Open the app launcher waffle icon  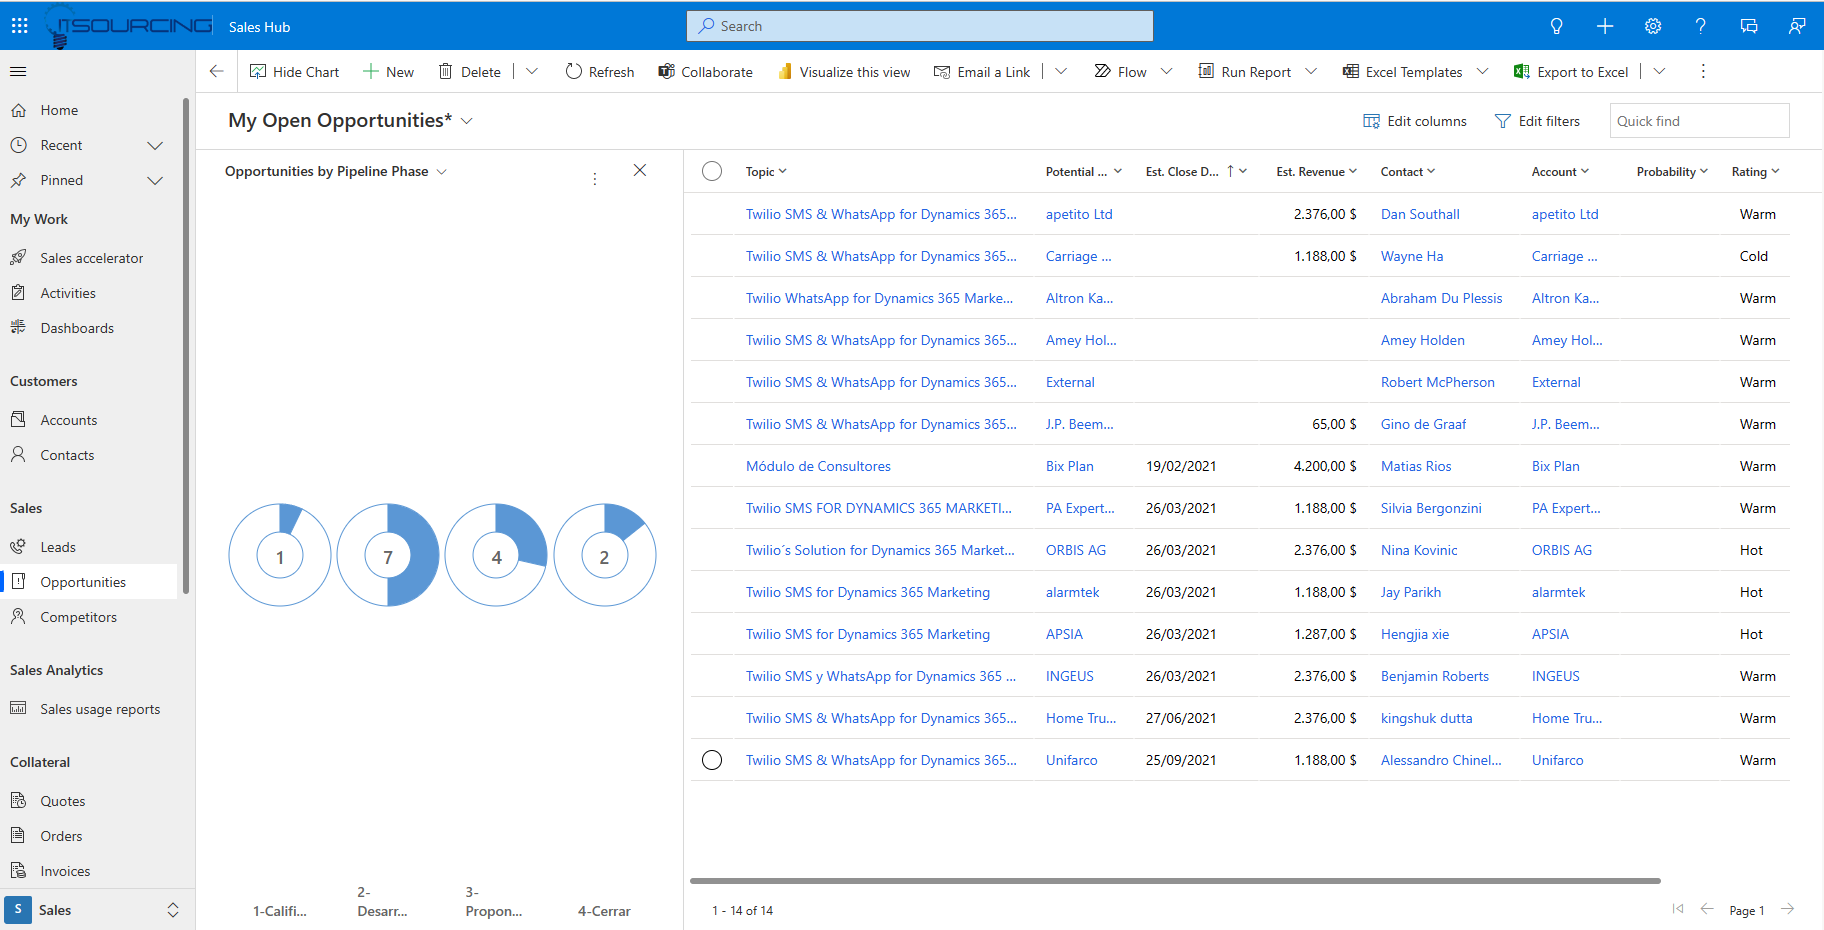tap(19, 26)
